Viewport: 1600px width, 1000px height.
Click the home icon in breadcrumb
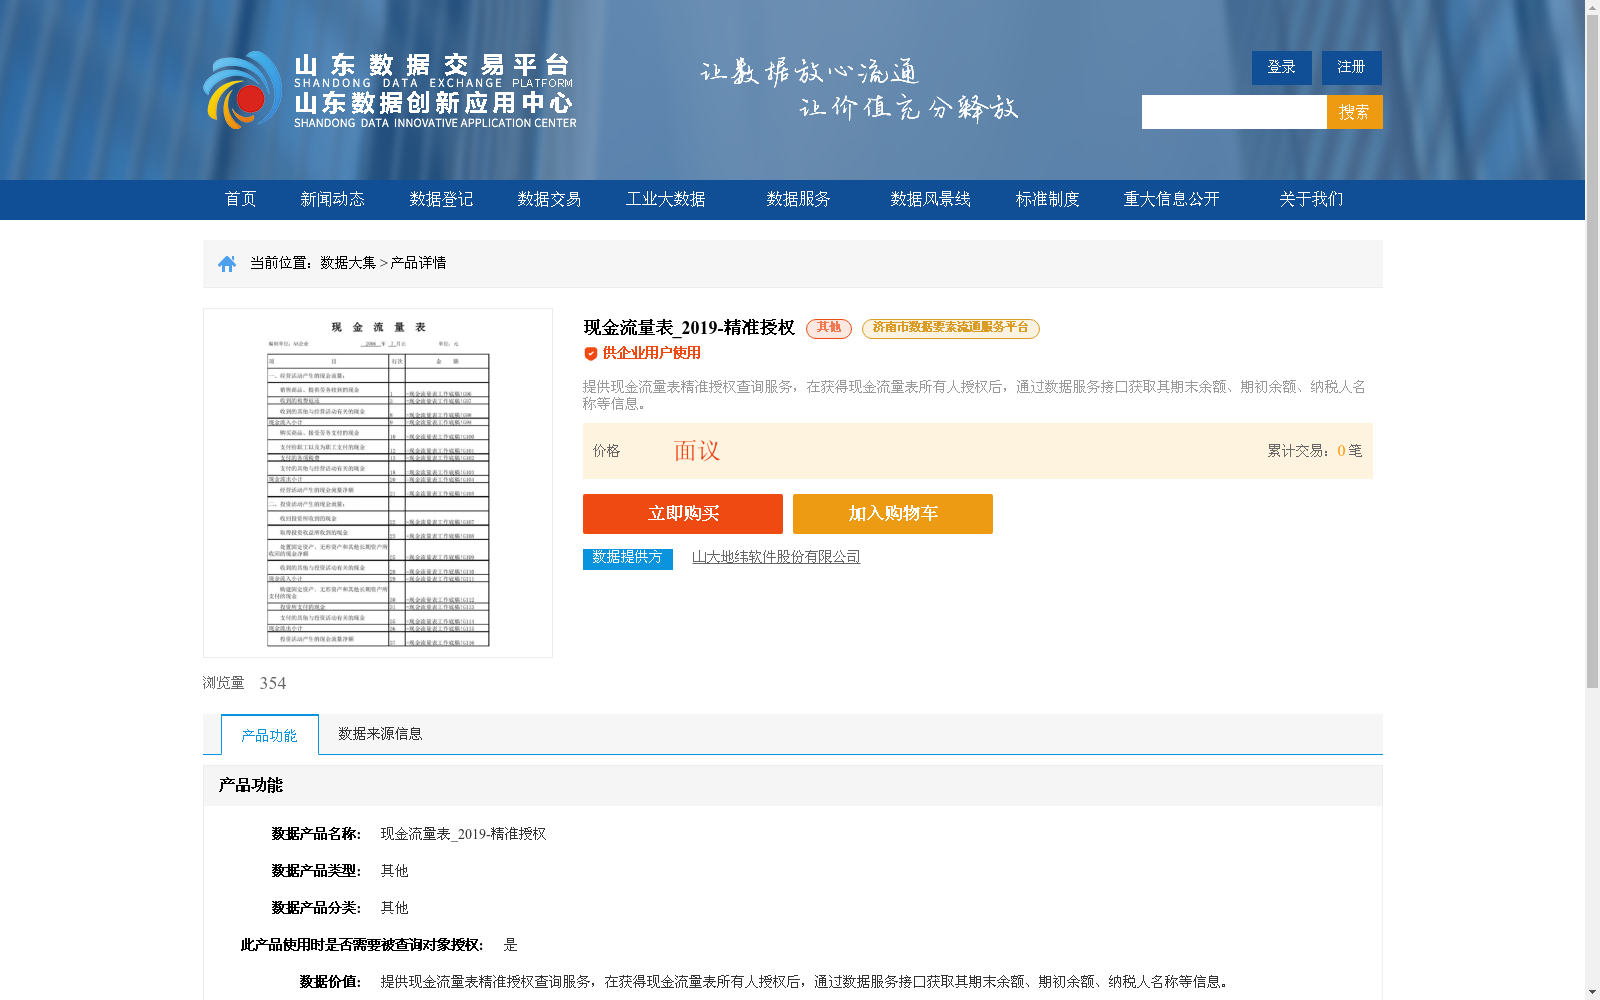[227, 263]
